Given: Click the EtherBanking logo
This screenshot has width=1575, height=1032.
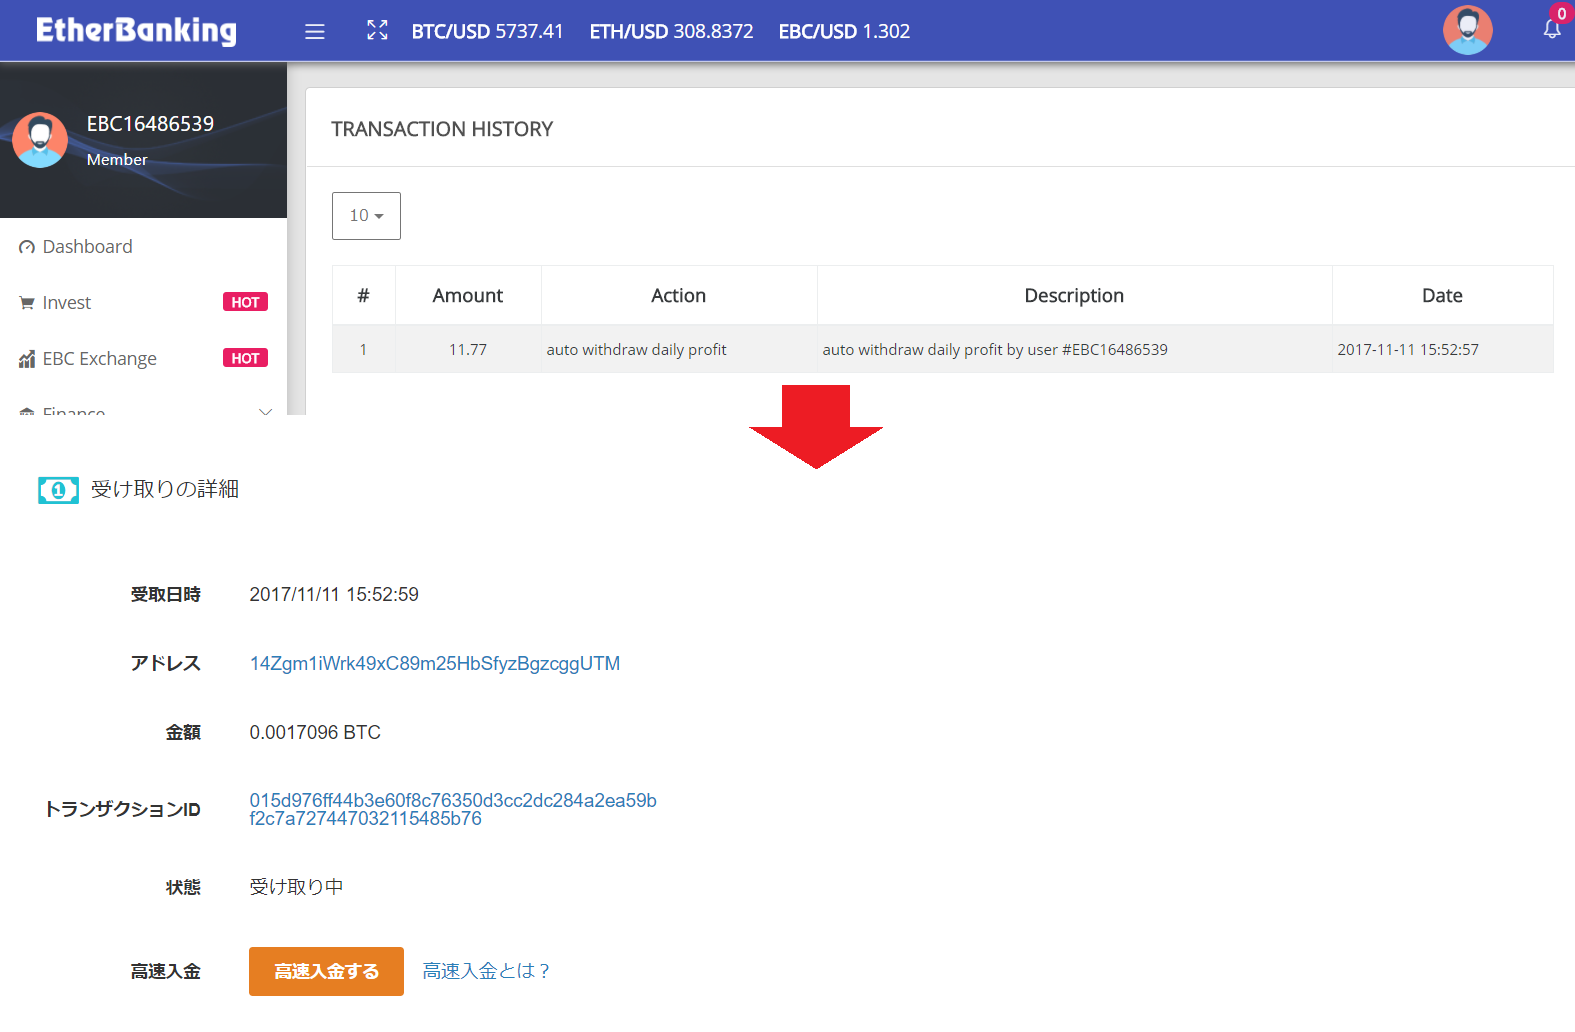Looking at the screenshot, I should click(x=136, y=31).
